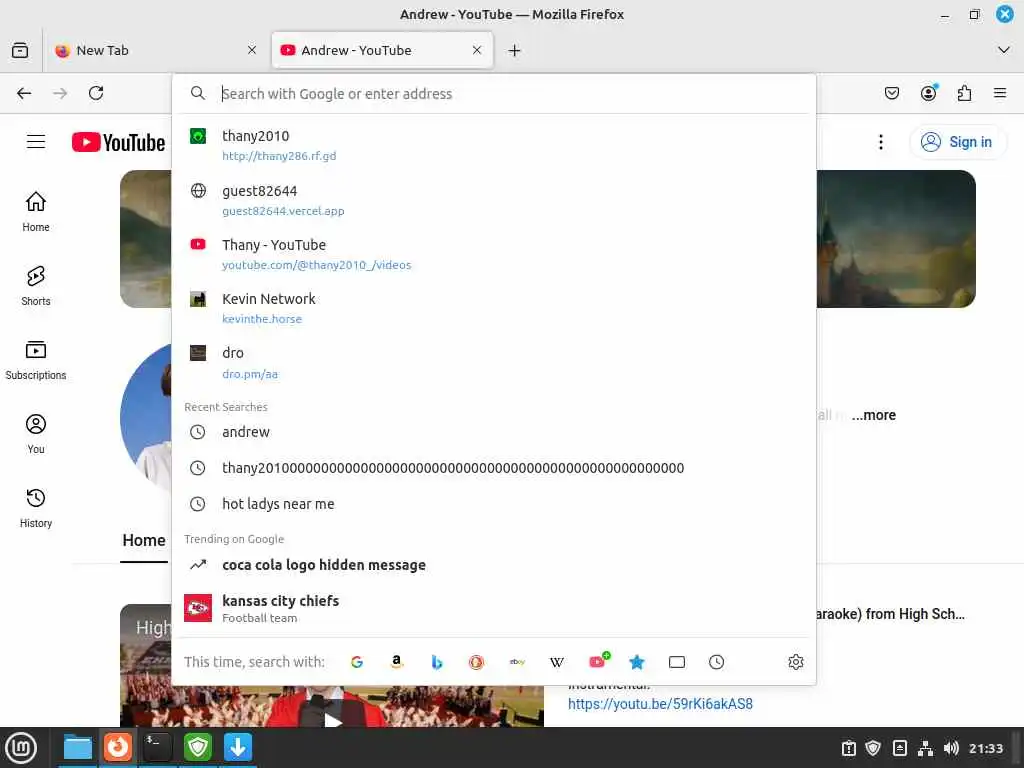Choose guest82644 vercel.app suggestion
The height and width of the screenshot is (768, 1024).
click(494, 200)
